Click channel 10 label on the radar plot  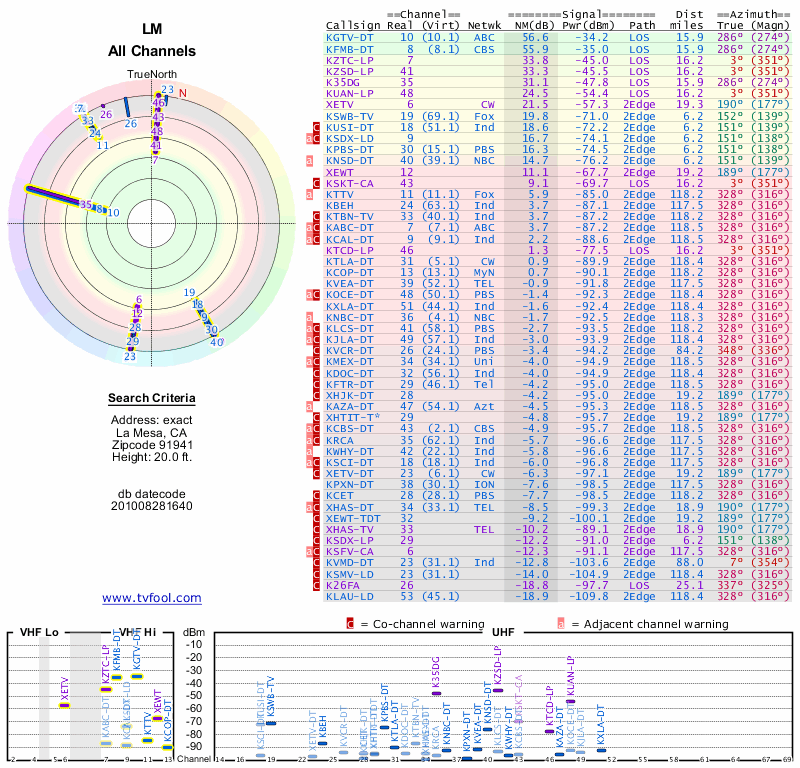click(113, 213)
